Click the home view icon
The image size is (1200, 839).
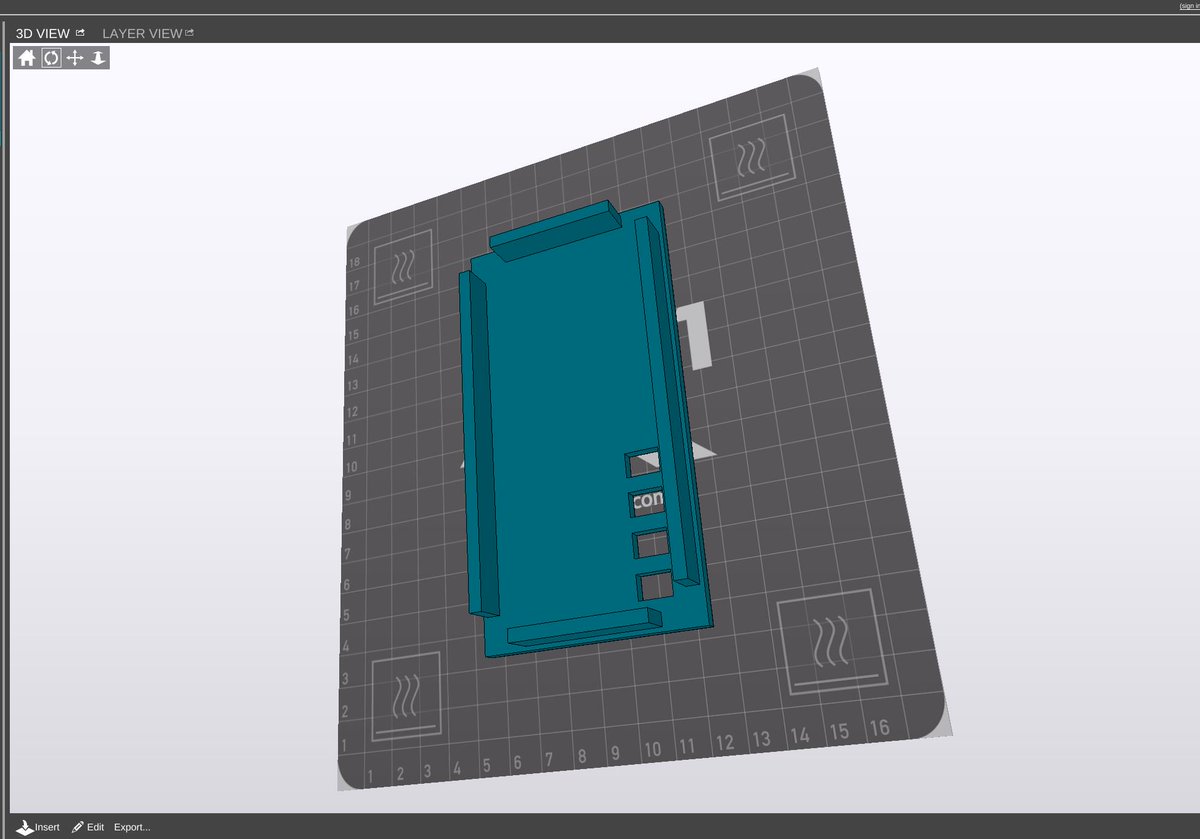[x=25, y=58]
